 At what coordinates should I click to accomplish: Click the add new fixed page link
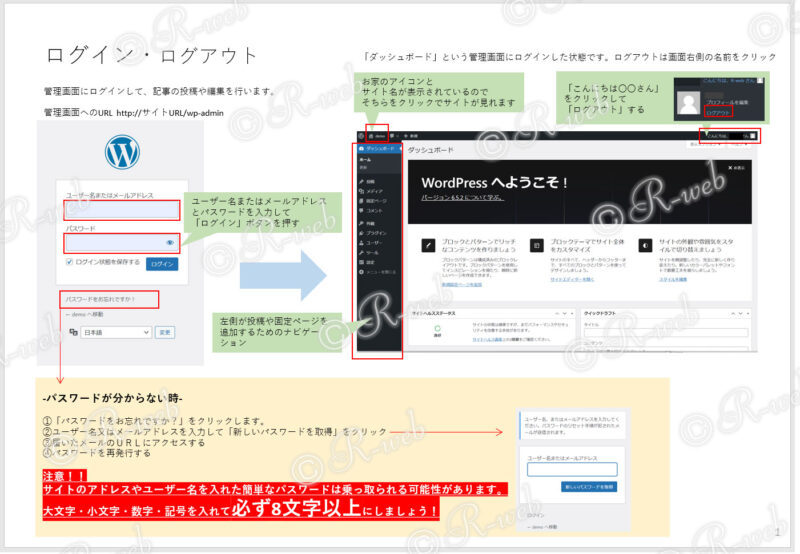(x=462, y=285)
